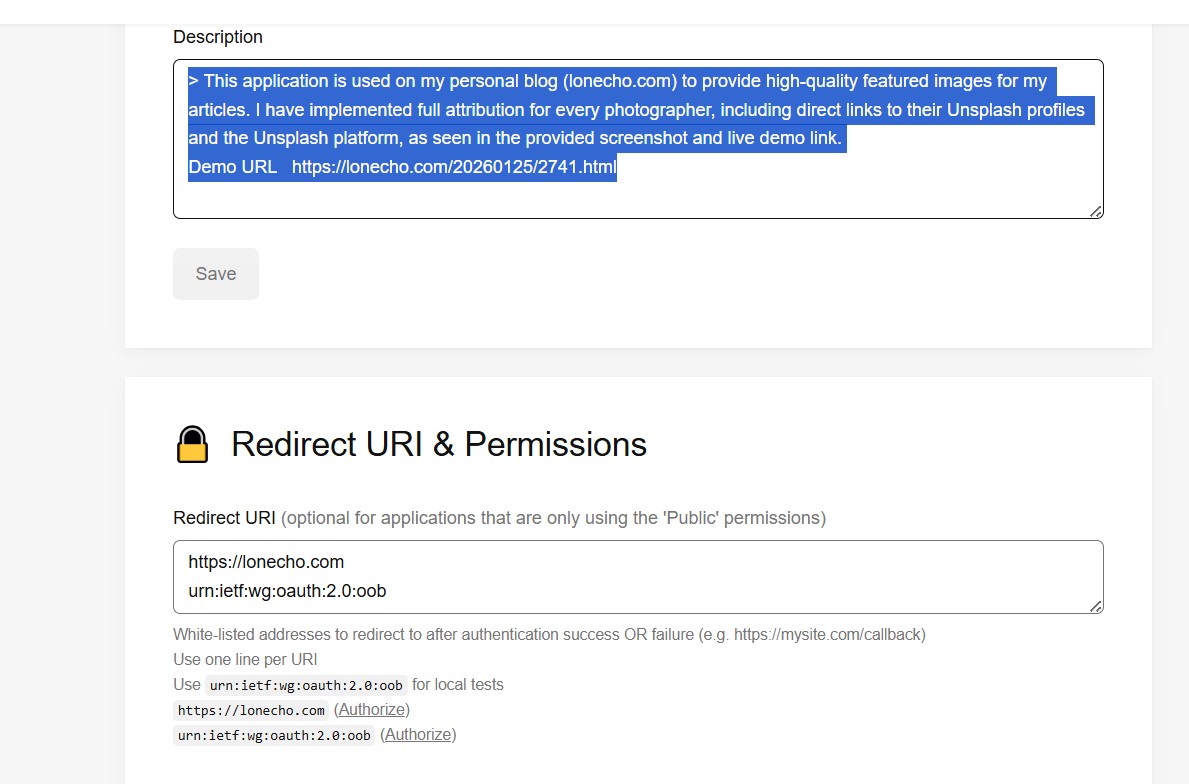Click the Redirect URI field label
The image size is (1189, 784).
coord(224,518)
